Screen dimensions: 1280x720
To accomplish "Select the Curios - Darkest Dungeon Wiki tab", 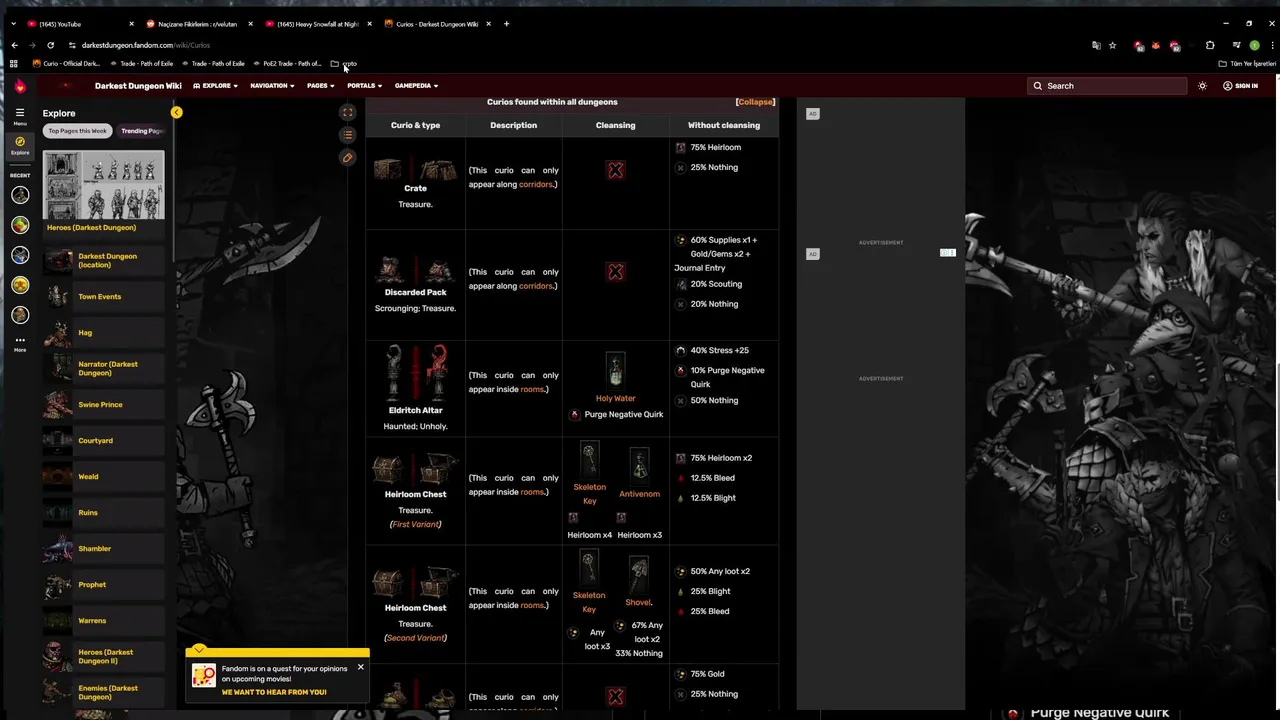I will point(436,24).
